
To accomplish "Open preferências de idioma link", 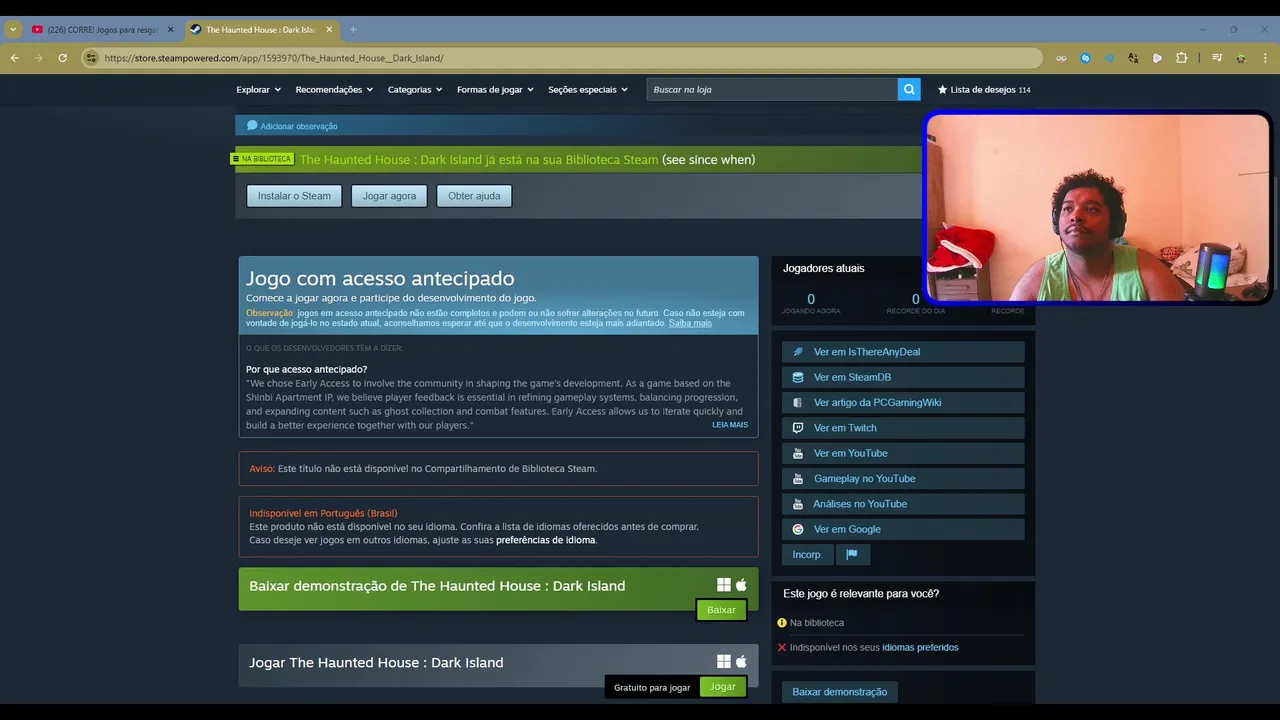I will (546, 540).
